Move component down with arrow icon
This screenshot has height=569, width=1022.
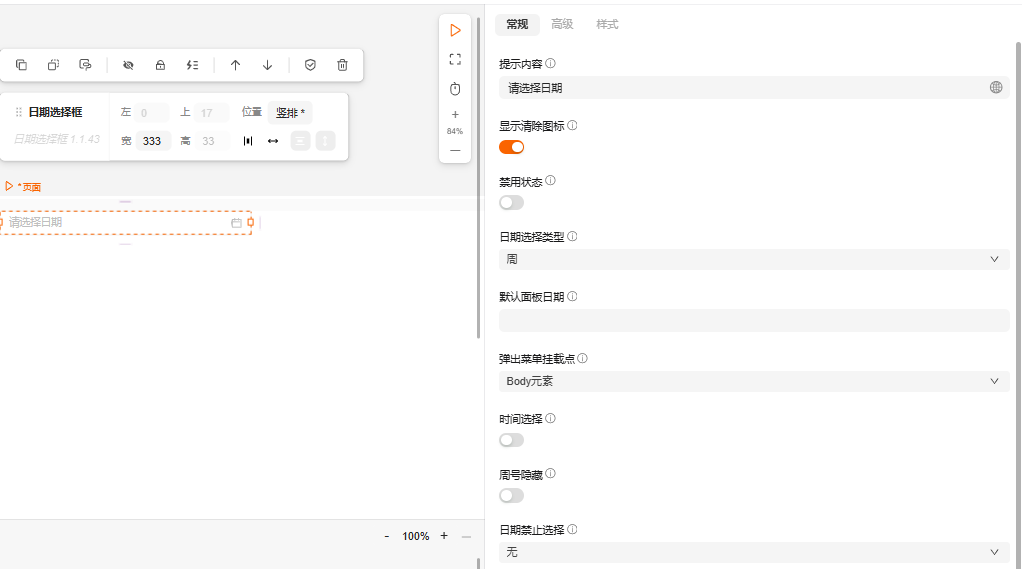267,65
